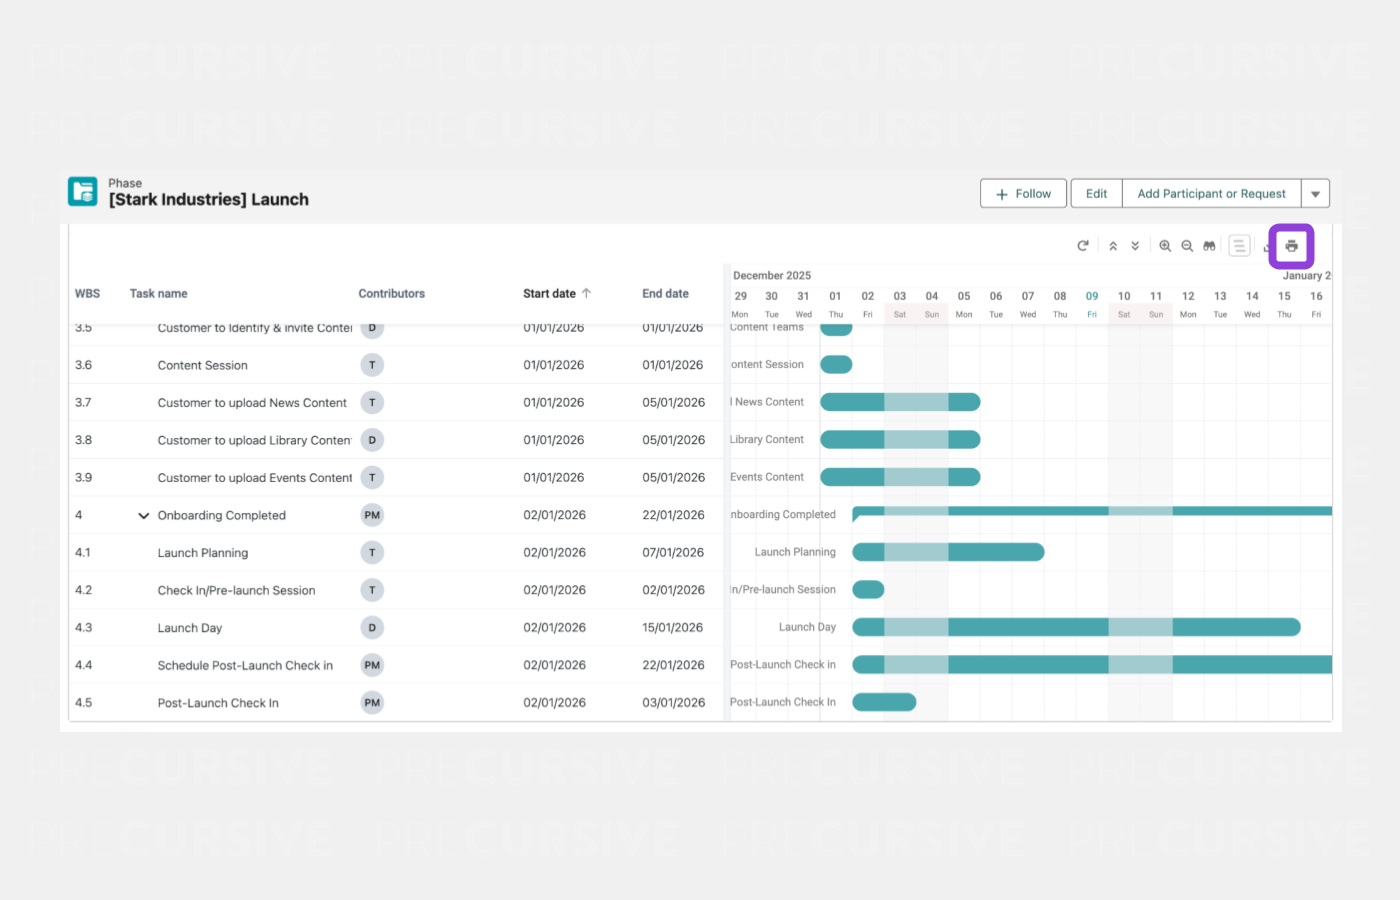Viewport: 1400px width, 900px height.
Task: Select the PM contributor badge for Onboarding Completed
Action: 372,516
